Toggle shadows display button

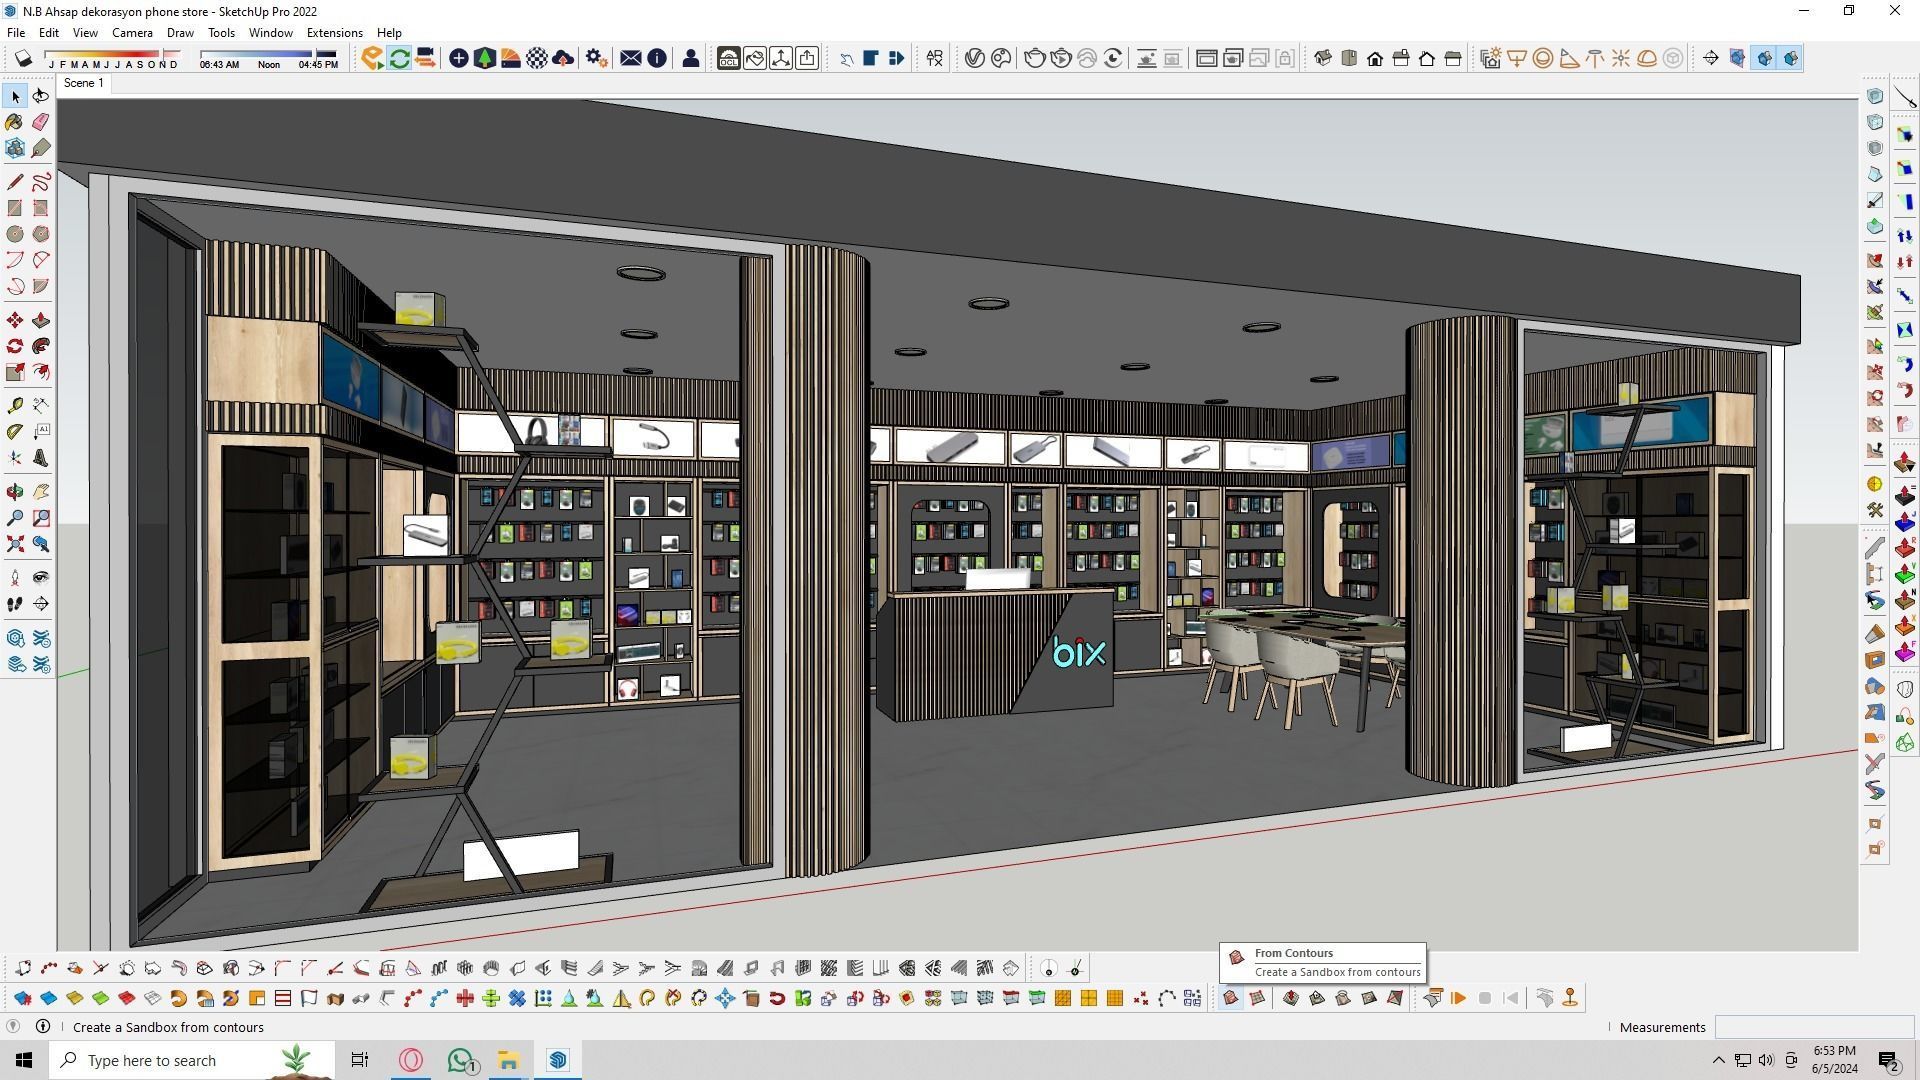click(23, 59)
